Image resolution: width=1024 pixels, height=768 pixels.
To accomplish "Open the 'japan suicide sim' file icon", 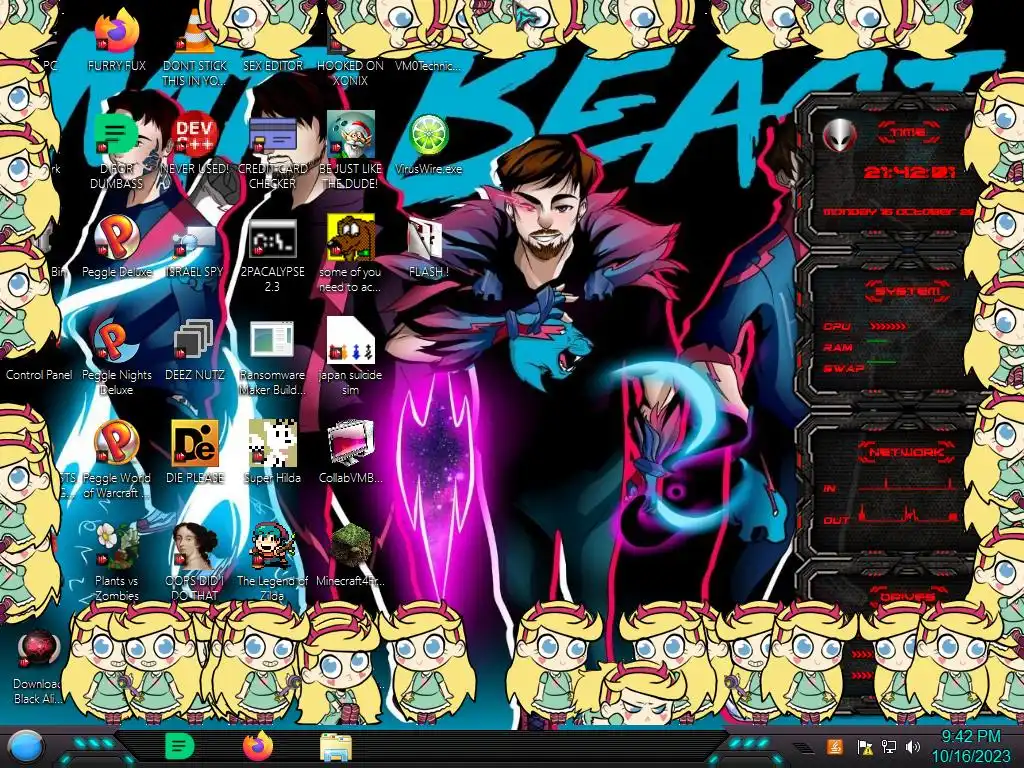I will click(x=351, y=340).
